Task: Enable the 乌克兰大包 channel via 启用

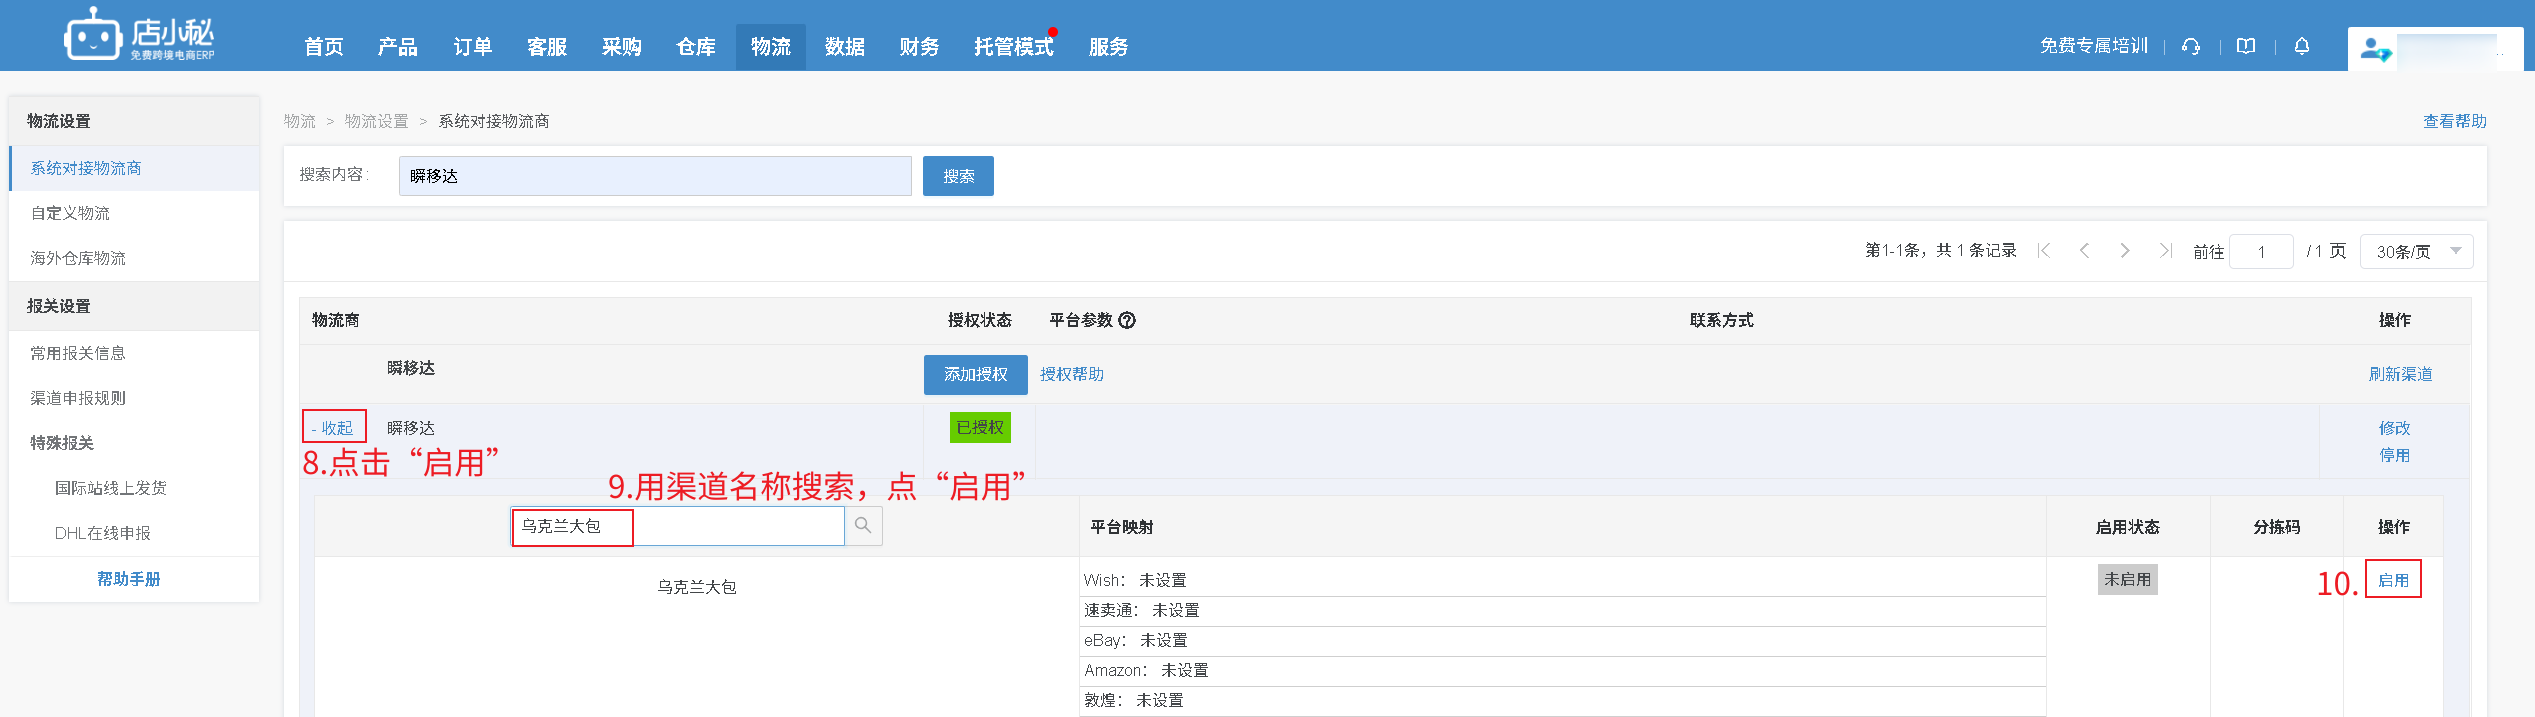Action: click(2392, 580)
